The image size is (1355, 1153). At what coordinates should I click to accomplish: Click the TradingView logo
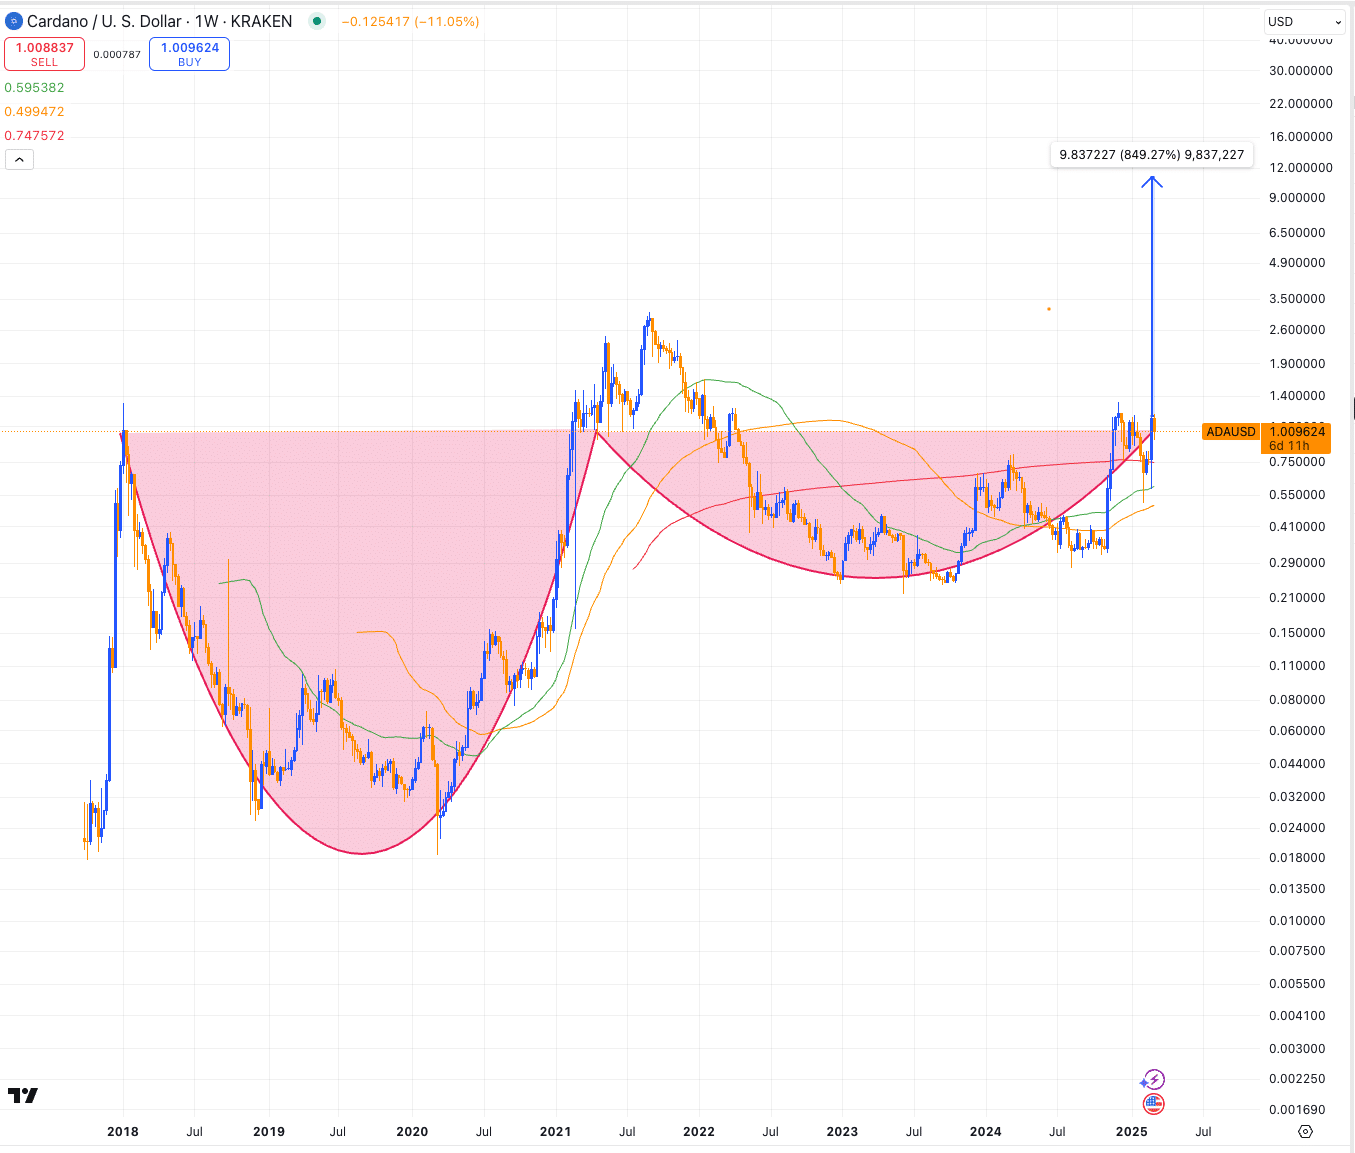23,1095
